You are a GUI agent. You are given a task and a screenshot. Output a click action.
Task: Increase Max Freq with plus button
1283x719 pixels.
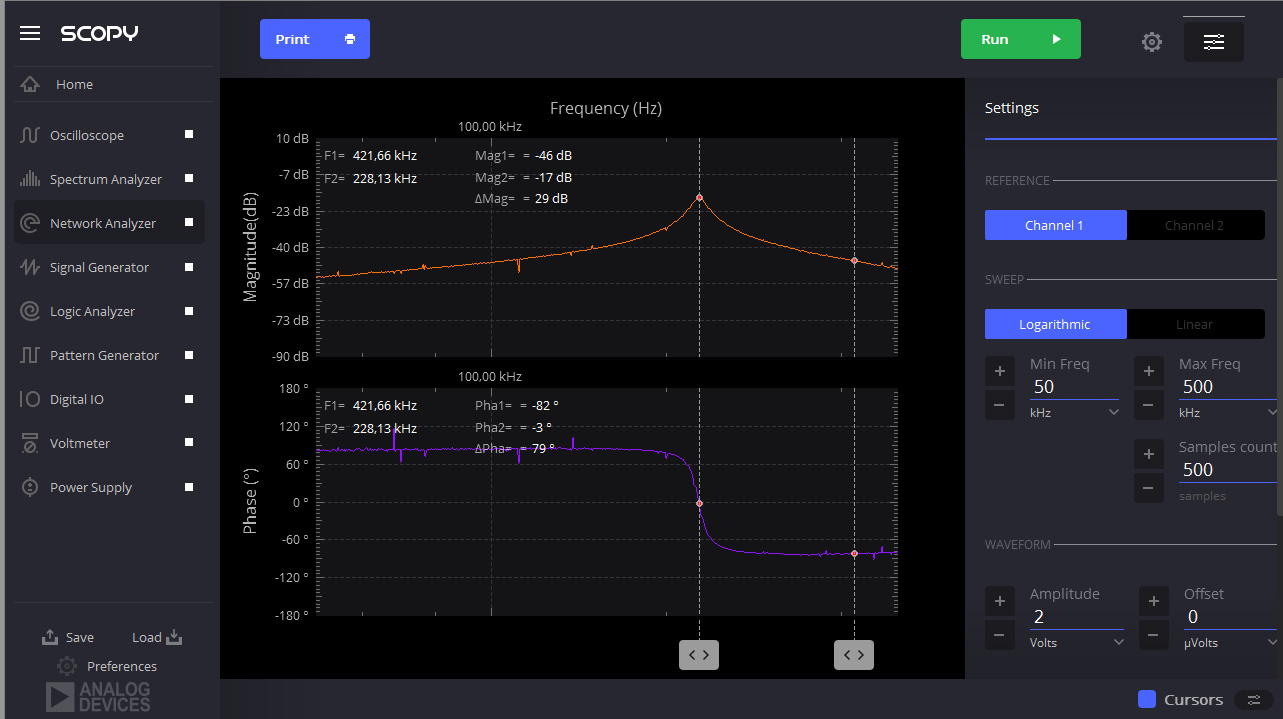coord(1149,372)
